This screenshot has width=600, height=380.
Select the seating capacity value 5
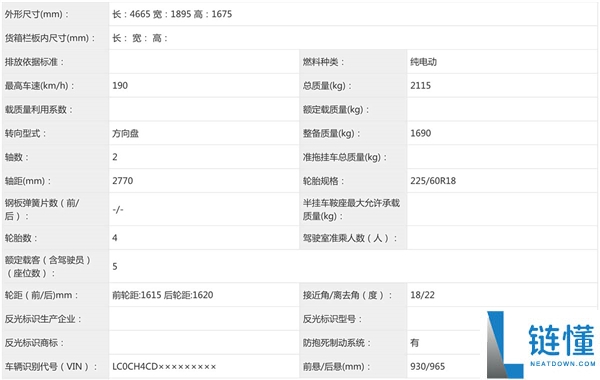point(115,266)
